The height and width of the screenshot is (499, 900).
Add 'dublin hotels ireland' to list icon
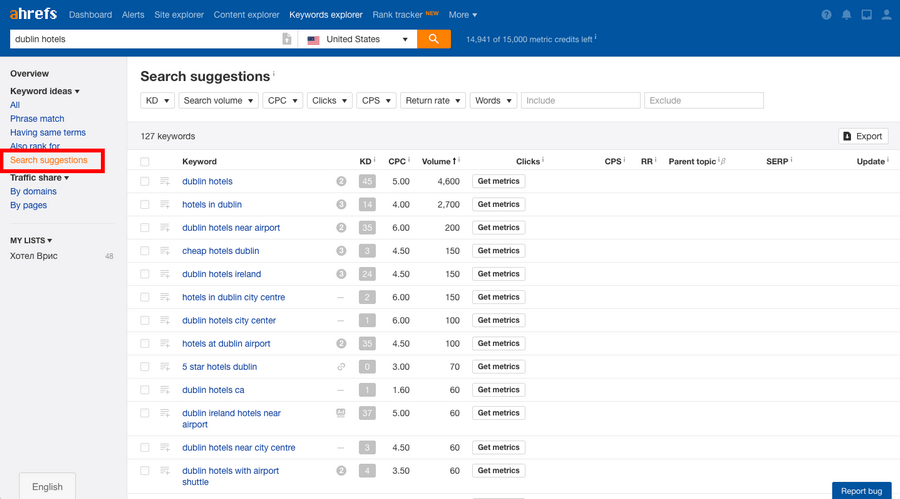pos(165,274)
